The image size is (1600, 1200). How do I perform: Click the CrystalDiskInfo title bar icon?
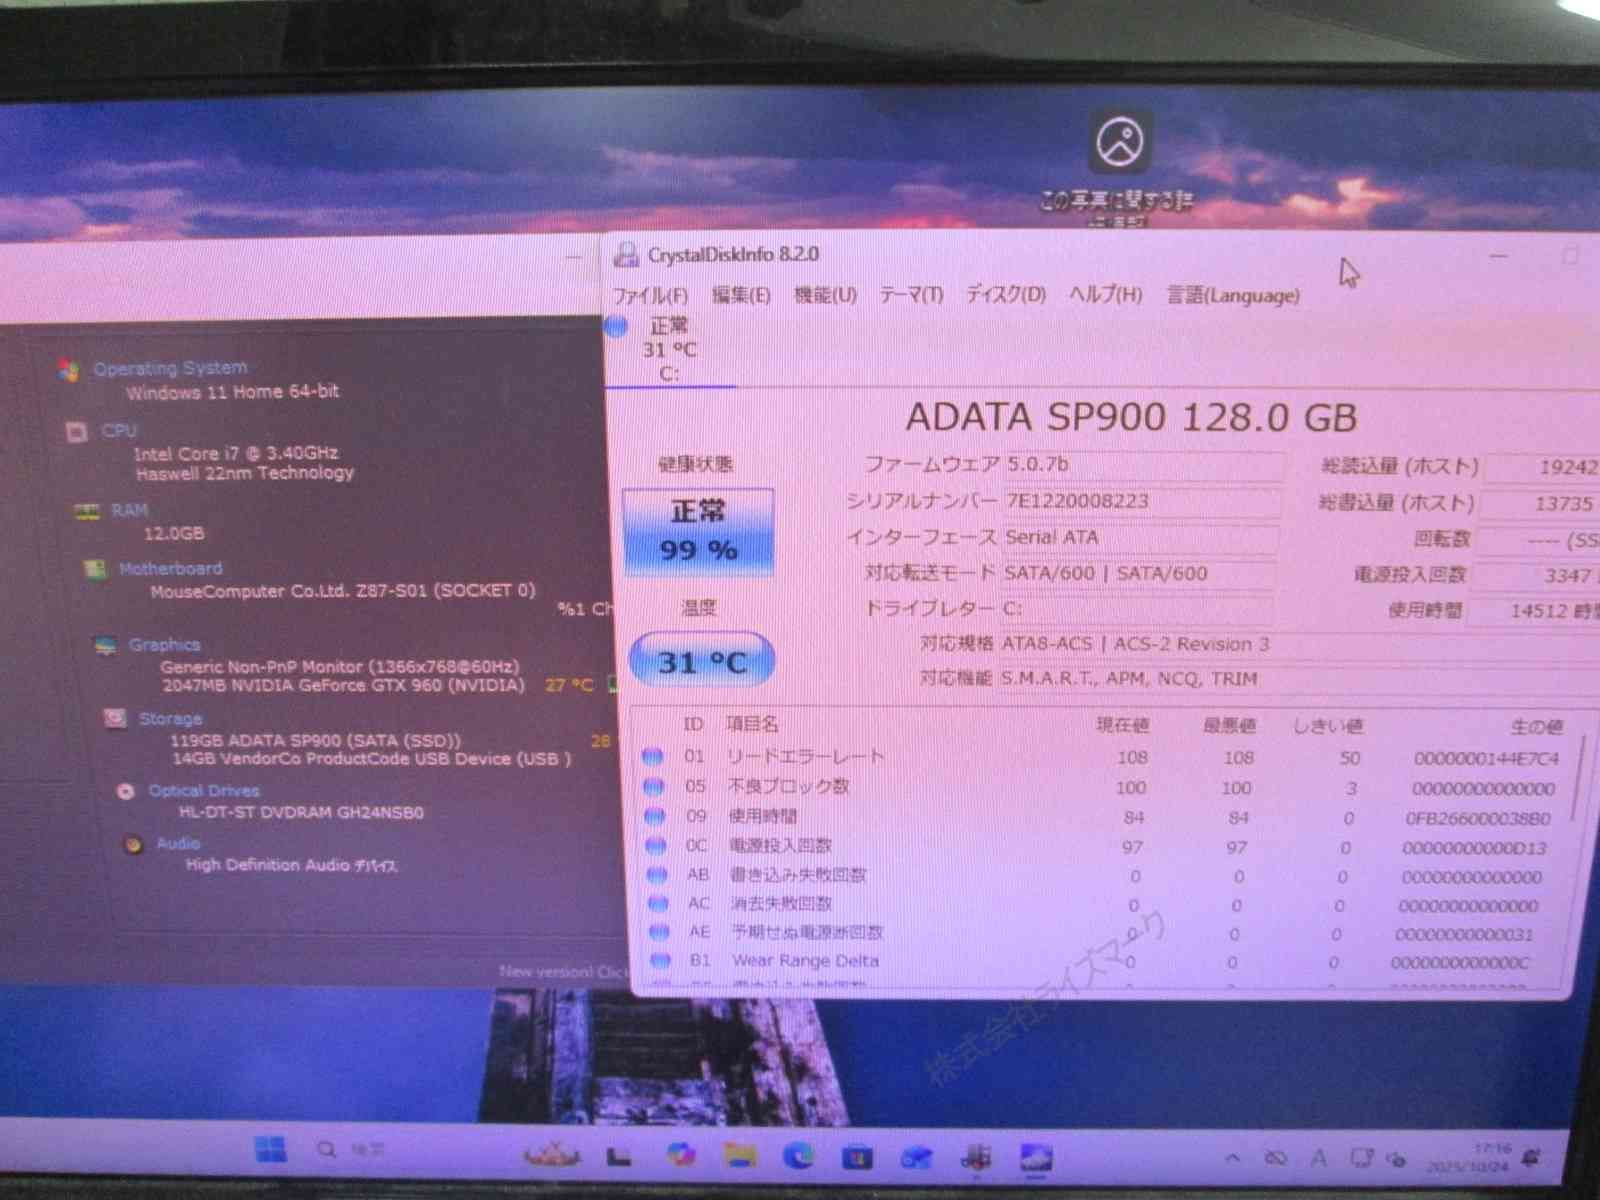click(x=626, y=255)
